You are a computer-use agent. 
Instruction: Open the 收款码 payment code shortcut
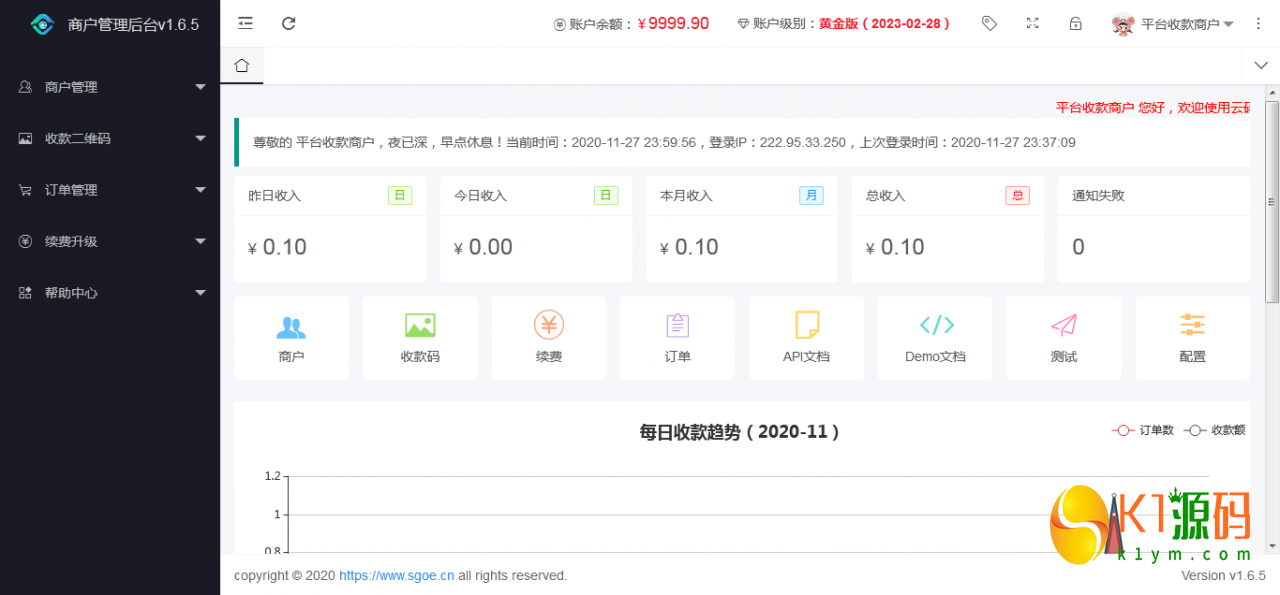pos(420,326)
